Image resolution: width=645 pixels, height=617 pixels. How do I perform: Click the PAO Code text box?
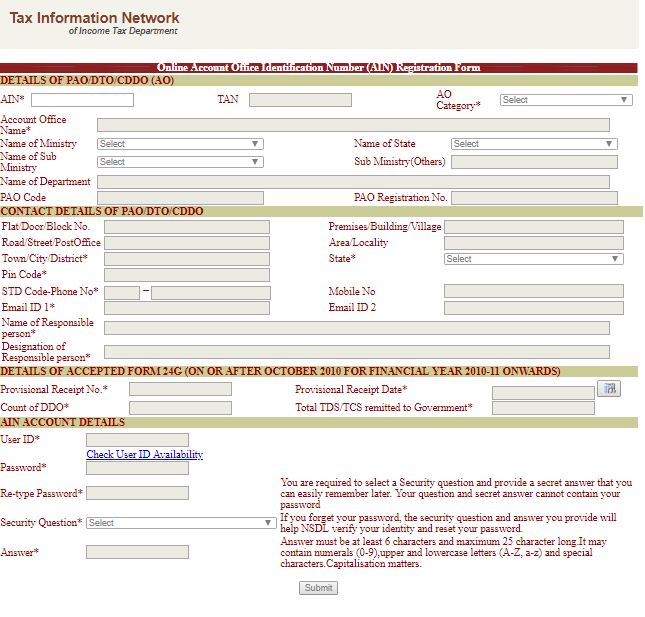coord(180,198)
